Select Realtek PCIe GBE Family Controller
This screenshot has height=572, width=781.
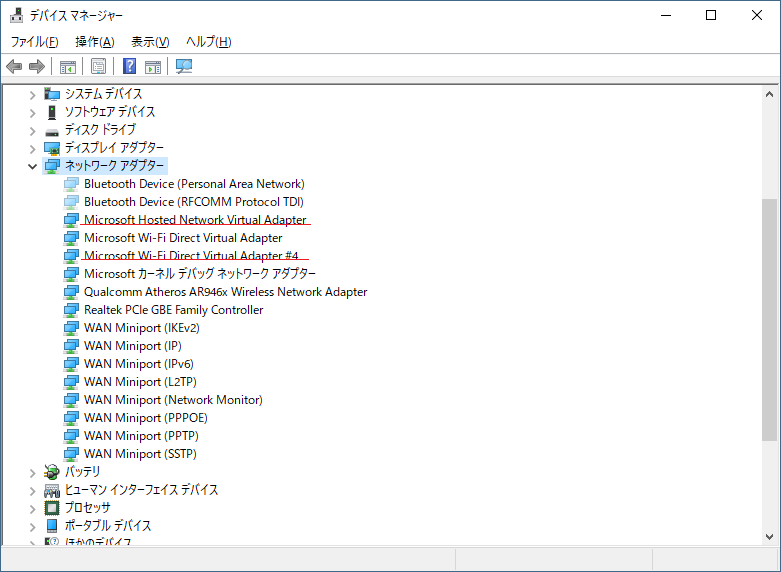coord(173,309)
